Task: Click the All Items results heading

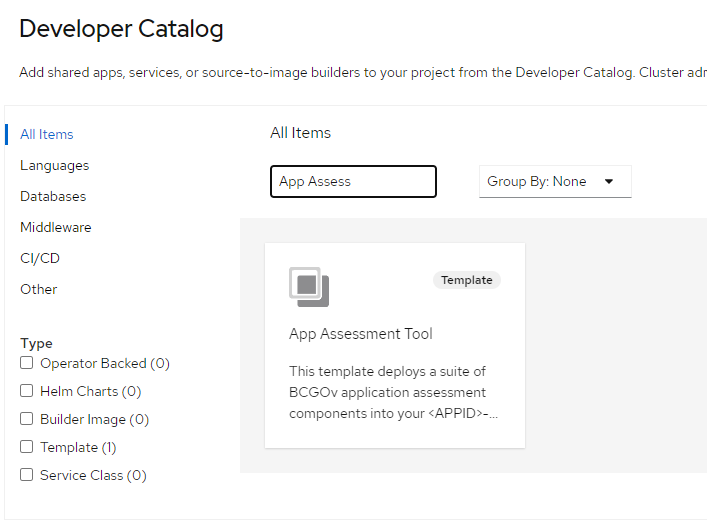Action: (x=300, y=132)
